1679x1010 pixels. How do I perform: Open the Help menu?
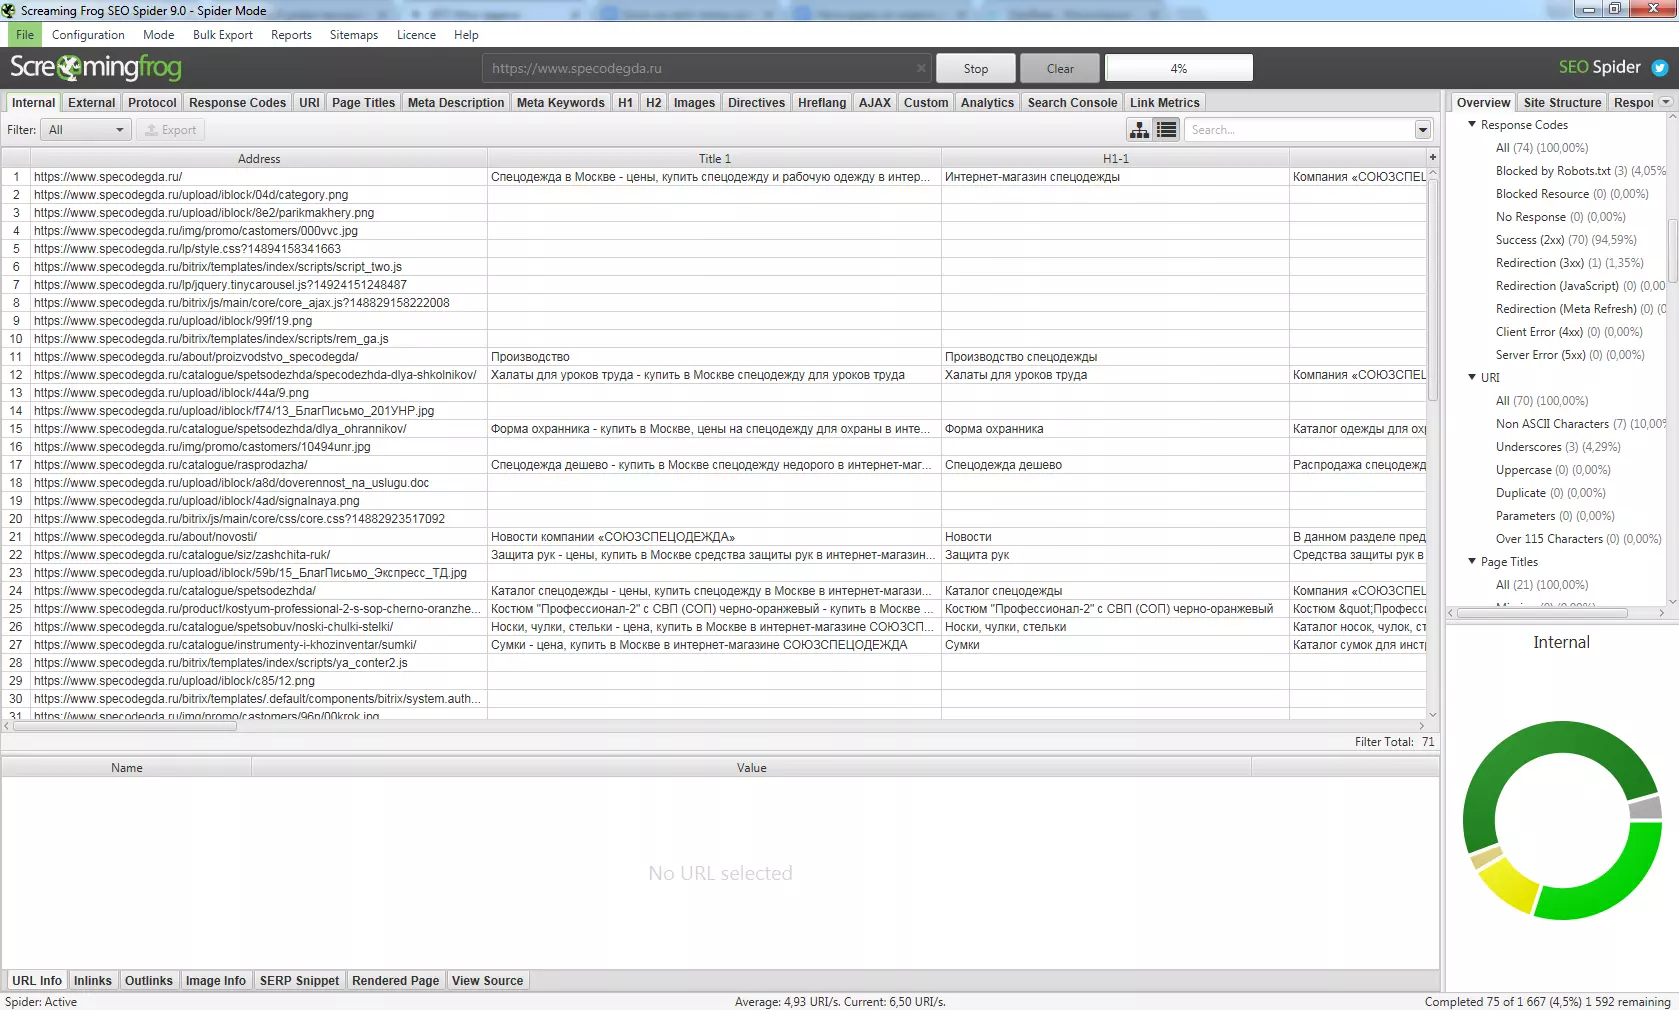pos(466,35)
